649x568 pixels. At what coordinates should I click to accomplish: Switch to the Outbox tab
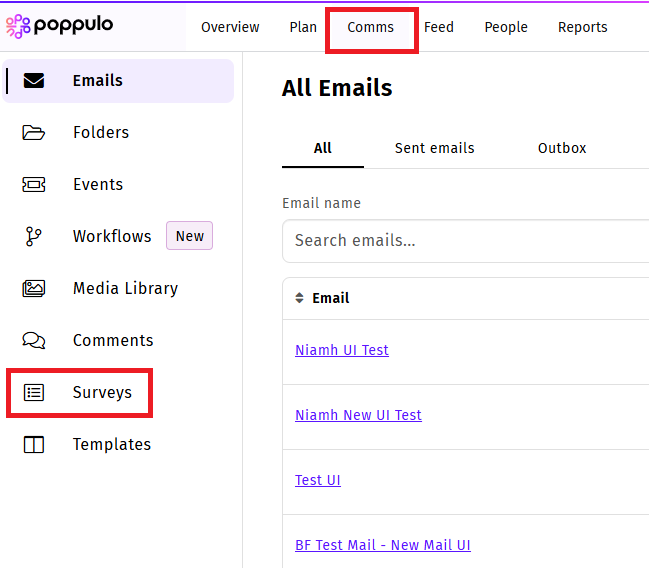(562, 148)
